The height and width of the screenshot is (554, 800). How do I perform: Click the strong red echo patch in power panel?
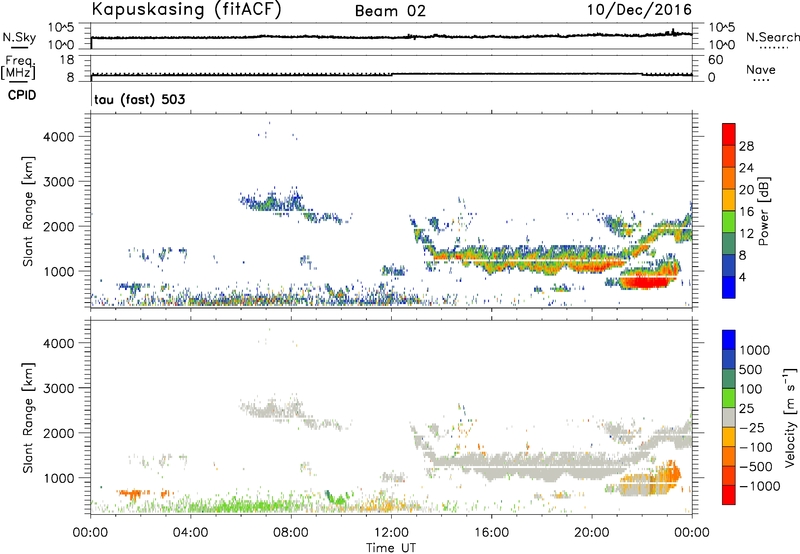[x=645, y=282]
